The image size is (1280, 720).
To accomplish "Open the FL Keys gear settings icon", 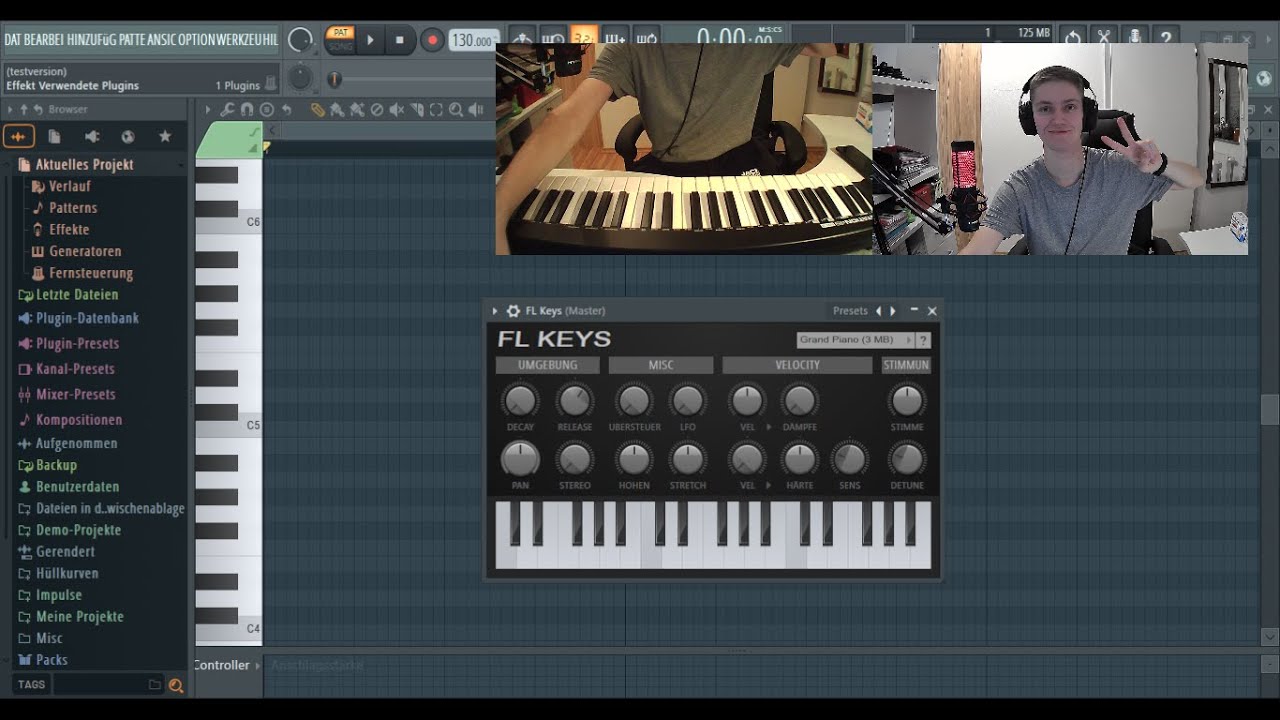I will (x=513, y=311).
